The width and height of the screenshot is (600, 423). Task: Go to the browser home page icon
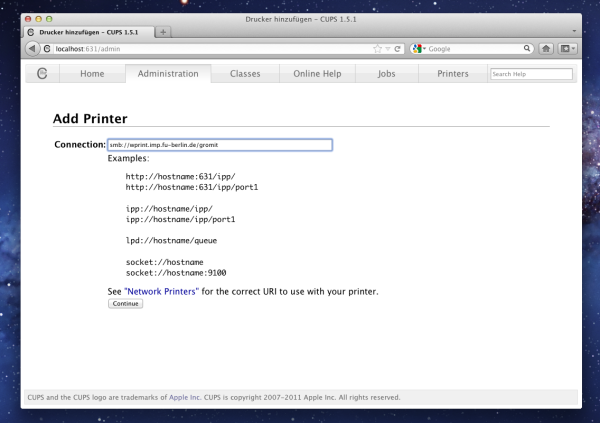tap(546, 49)
